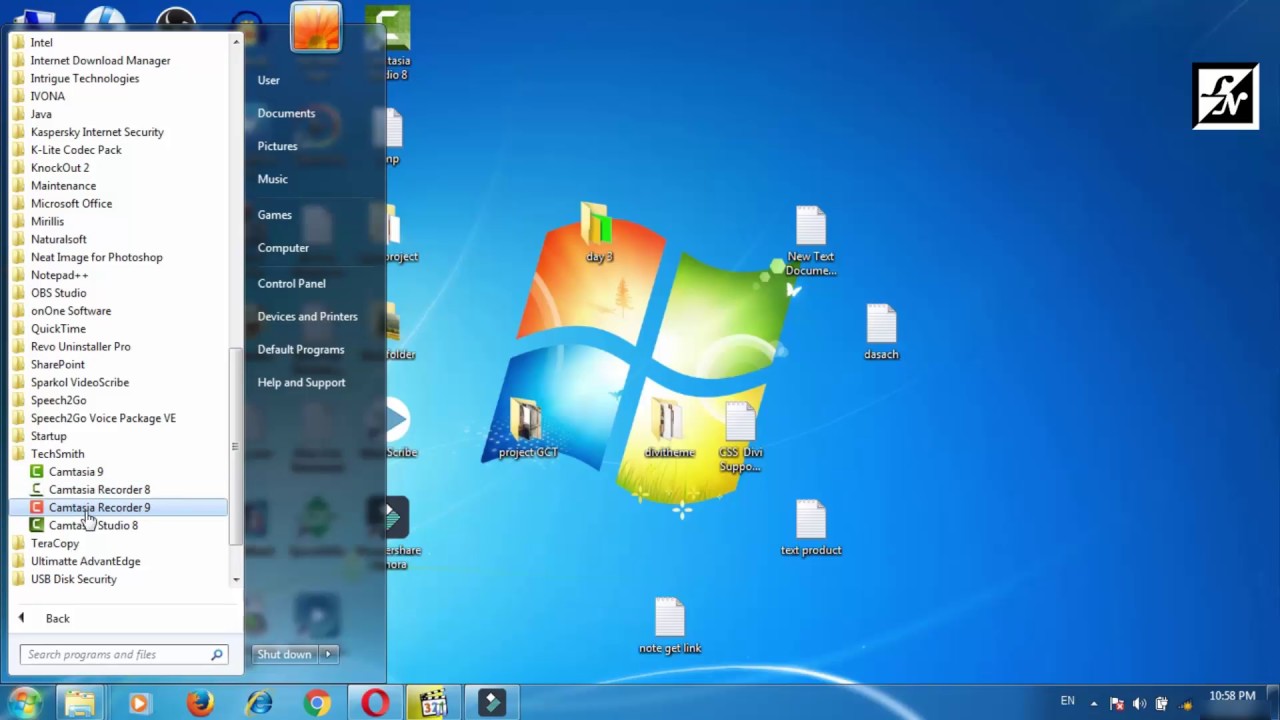This screenshot has height=720, width=1280.
Task: Launch Opera from taskbar
Action: (x=375, y=703)
